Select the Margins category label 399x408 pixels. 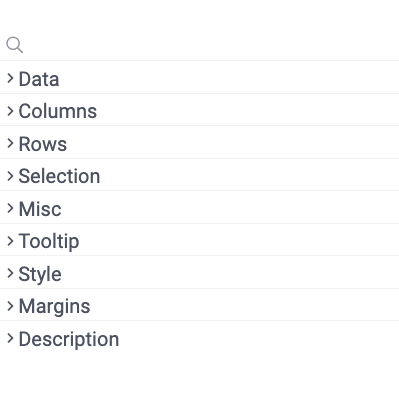[54, 307]
